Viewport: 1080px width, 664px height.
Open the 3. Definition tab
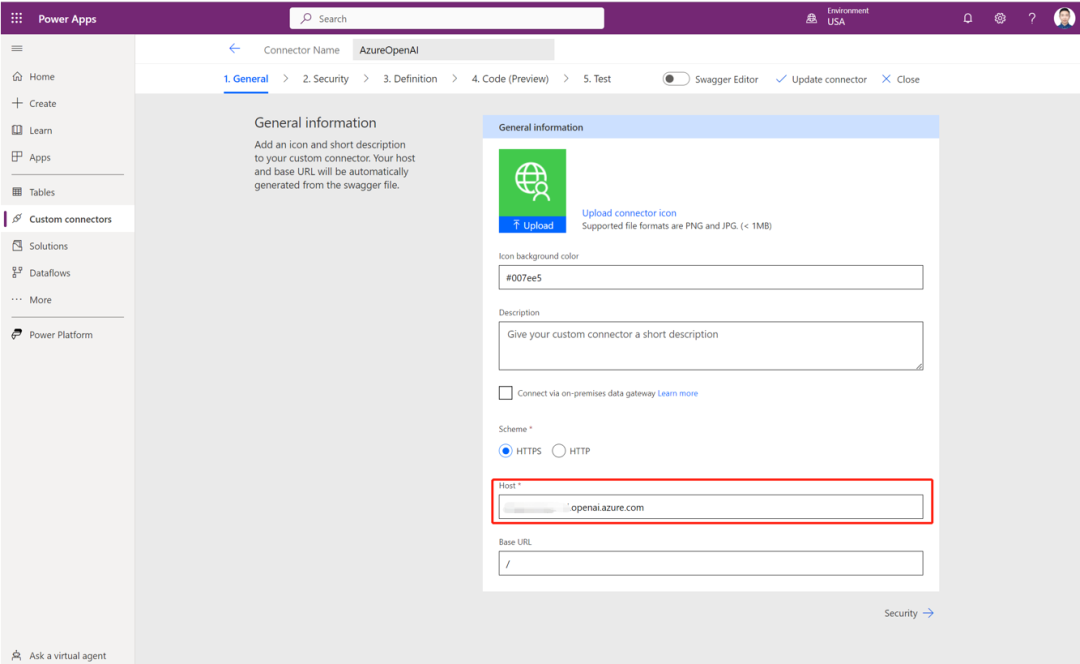pyautogui.click(x=411, y=79)
